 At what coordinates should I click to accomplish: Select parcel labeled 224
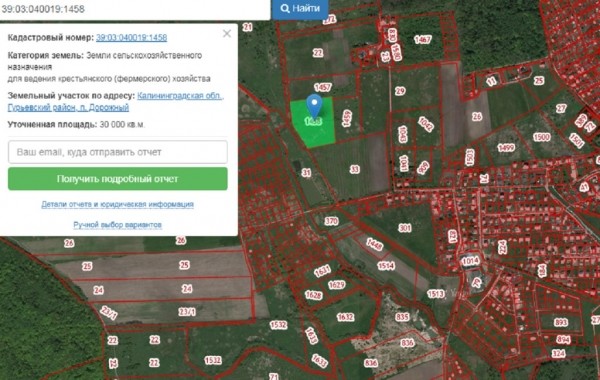coord(502,247)
